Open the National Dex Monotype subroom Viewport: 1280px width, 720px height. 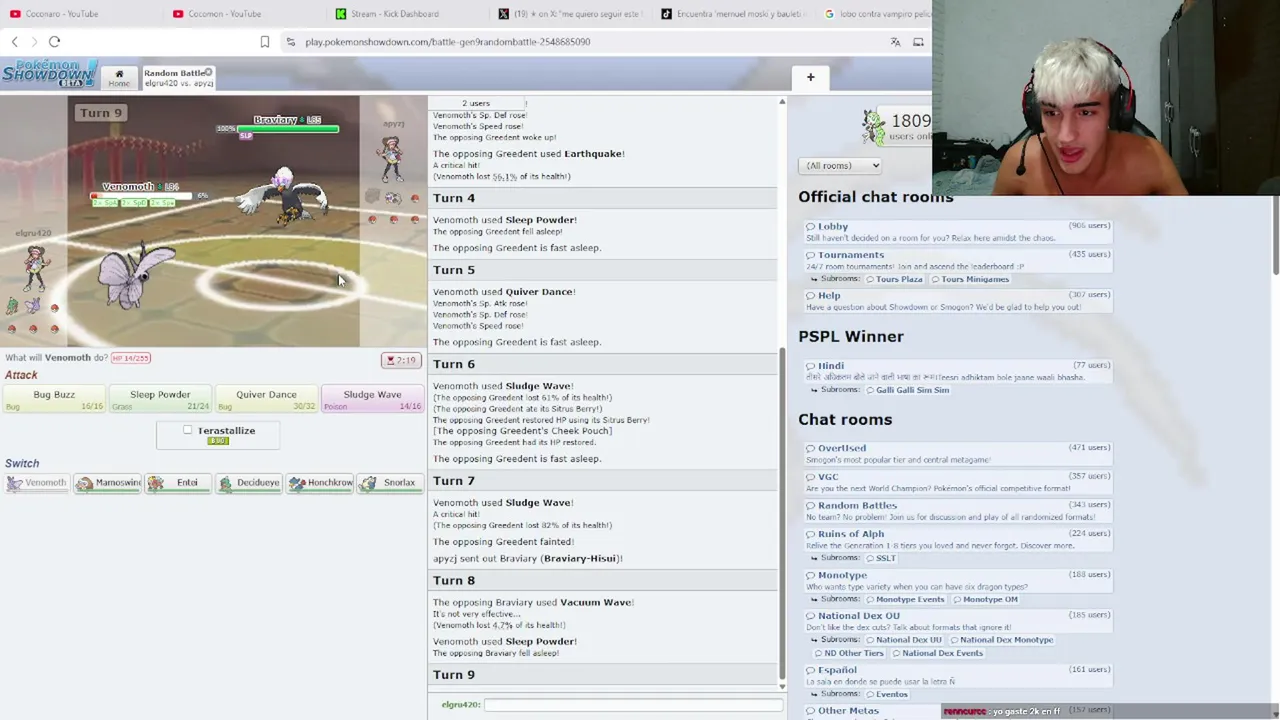(x=1001, y=640)
